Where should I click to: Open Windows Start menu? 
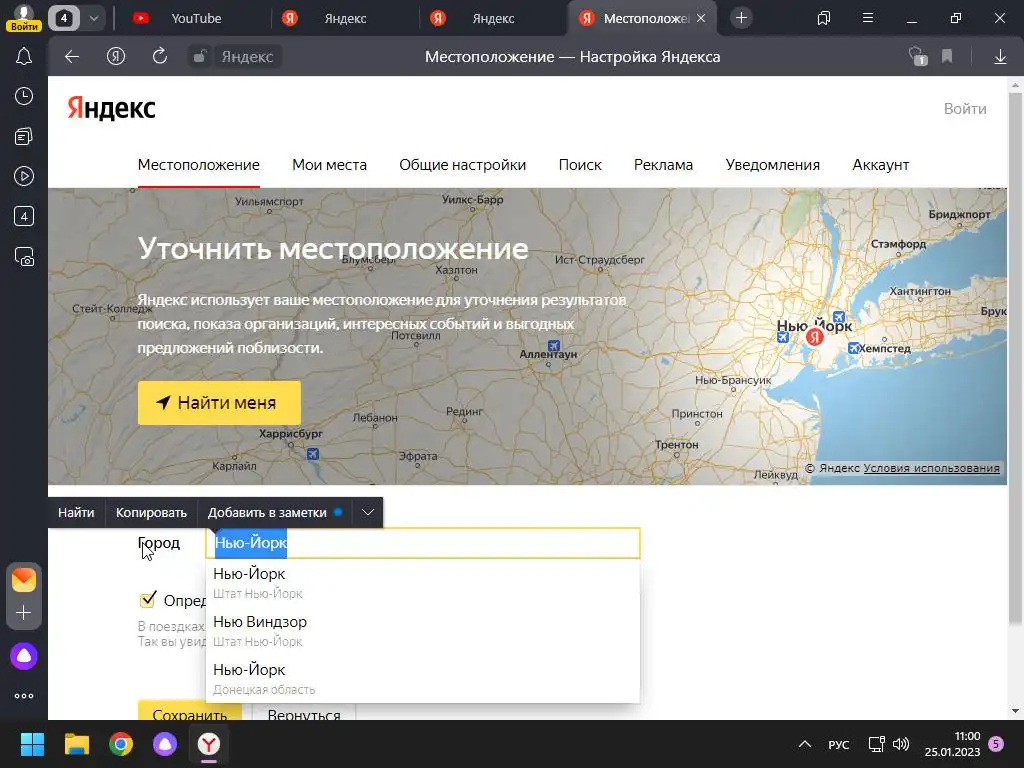[32, 744]
